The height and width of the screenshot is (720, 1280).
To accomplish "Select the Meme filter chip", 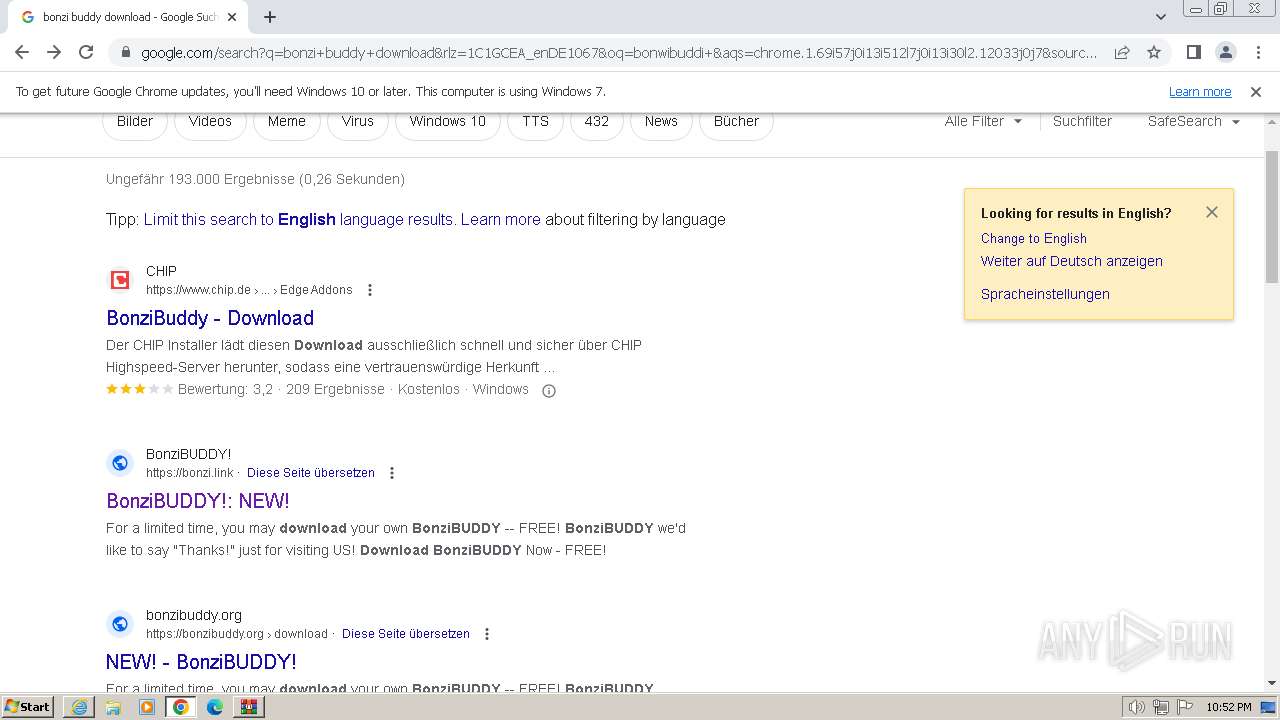I will (x=286, y=122).
